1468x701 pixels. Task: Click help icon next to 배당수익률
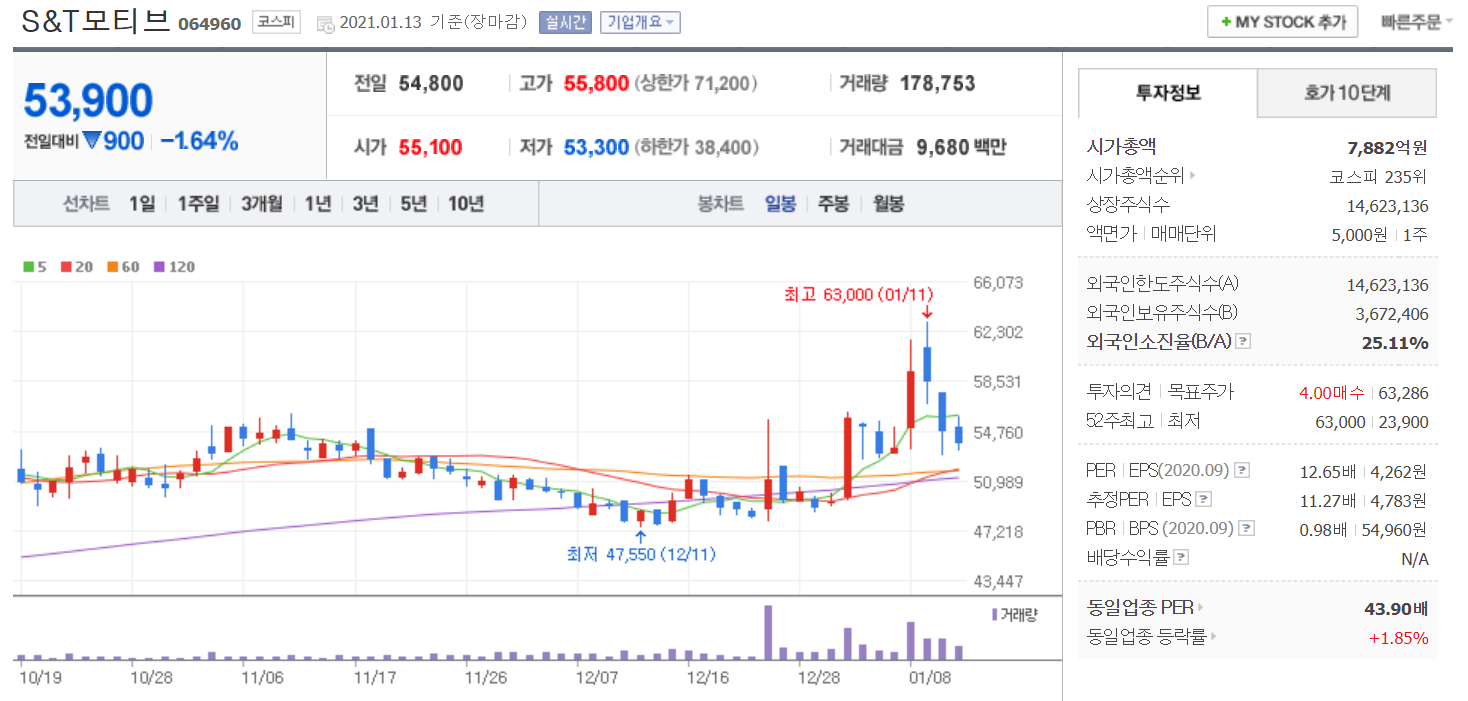coord(1181,557)
